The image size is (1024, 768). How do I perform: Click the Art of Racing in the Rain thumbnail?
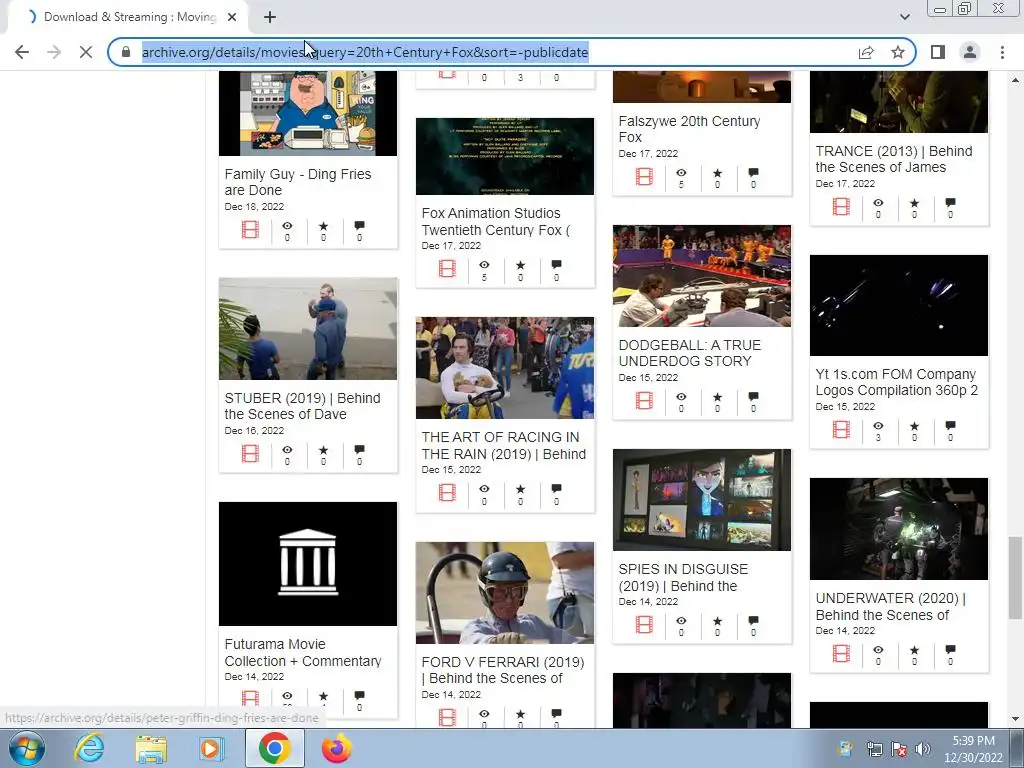click(505, 368)
